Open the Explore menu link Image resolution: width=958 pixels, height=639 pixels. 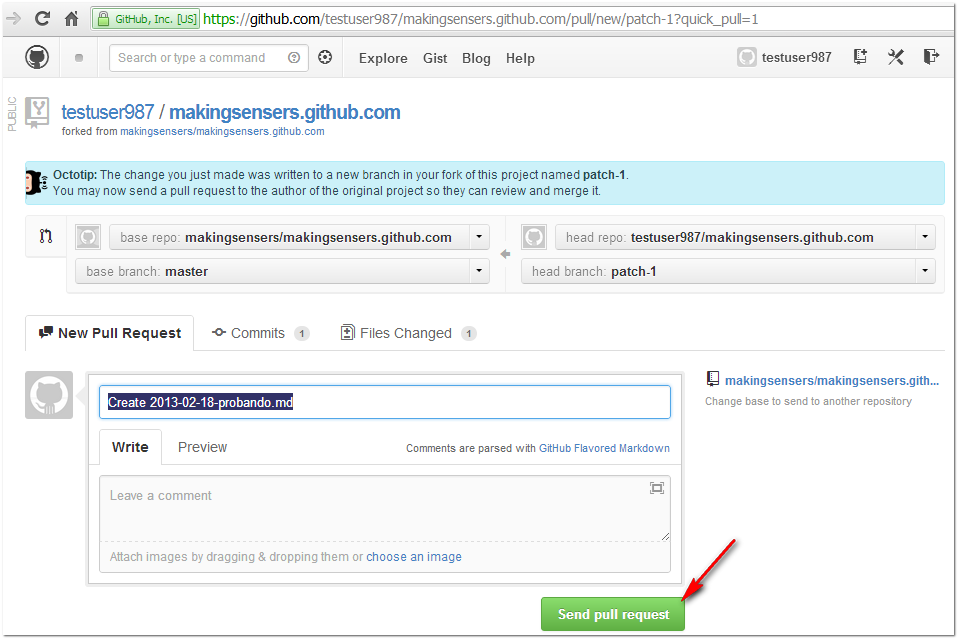coord(383,58)
